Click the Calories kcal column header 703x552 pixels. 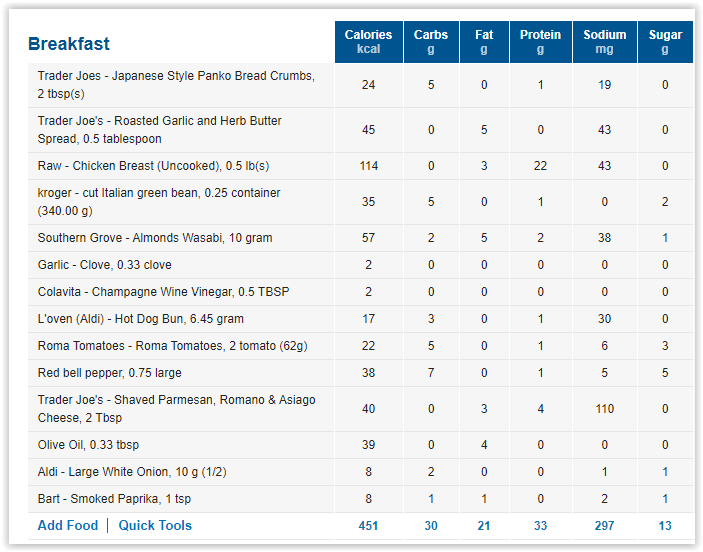[x=369, y=42]
